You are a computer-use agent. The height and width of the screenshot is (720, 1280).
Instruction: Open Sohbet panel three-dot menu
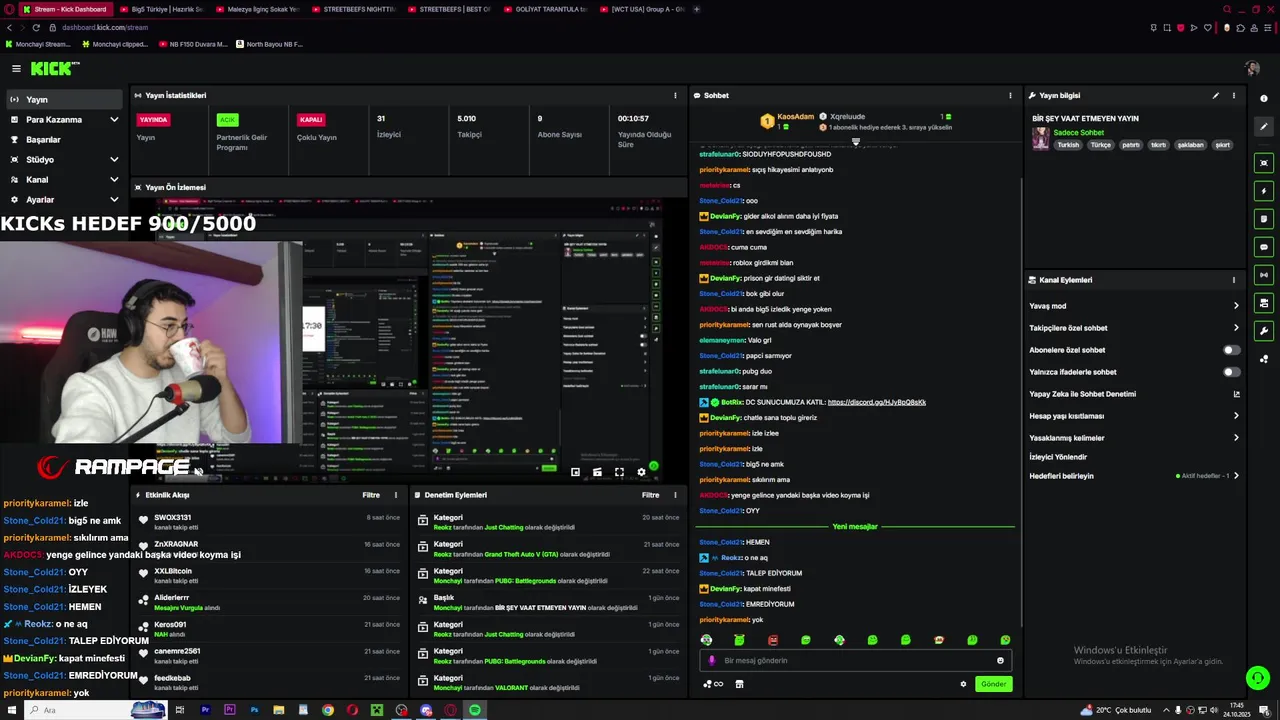(1010, 96)
